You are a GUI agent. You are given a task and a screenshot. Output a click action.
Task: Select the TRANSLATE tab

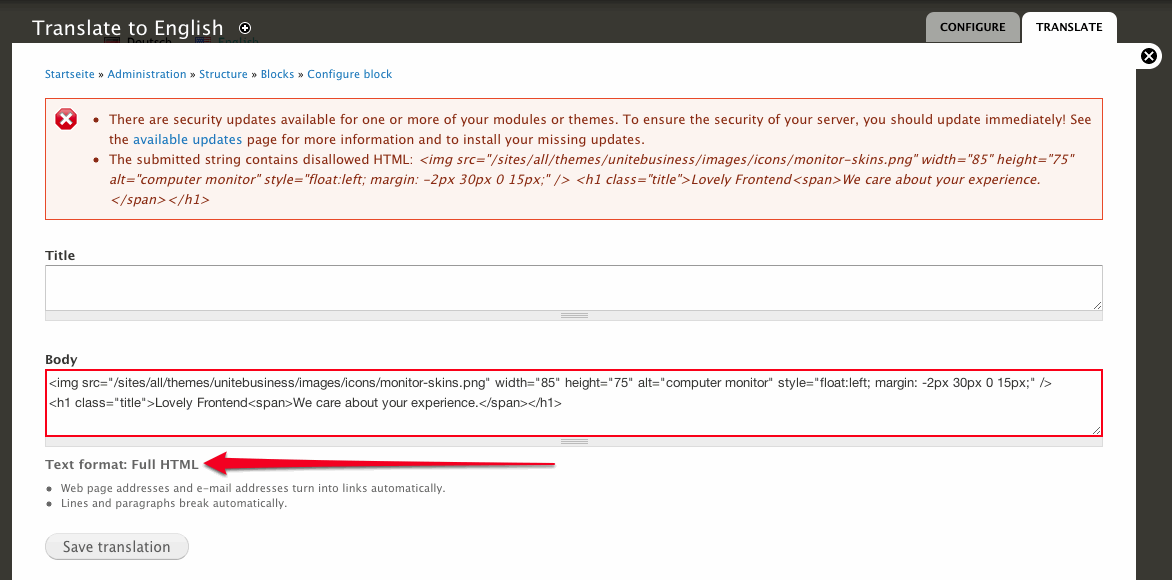[1069, 27]
